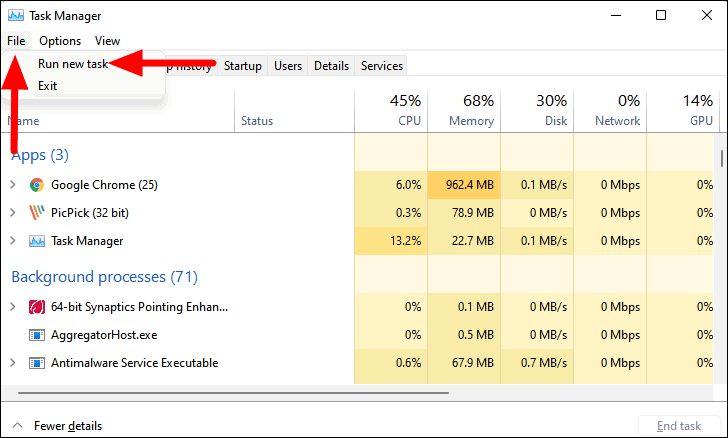Viewport: 728px width, 438px height.
Task: Click the vertical scrollbar thumb
Action: click(x=722, y=158)
